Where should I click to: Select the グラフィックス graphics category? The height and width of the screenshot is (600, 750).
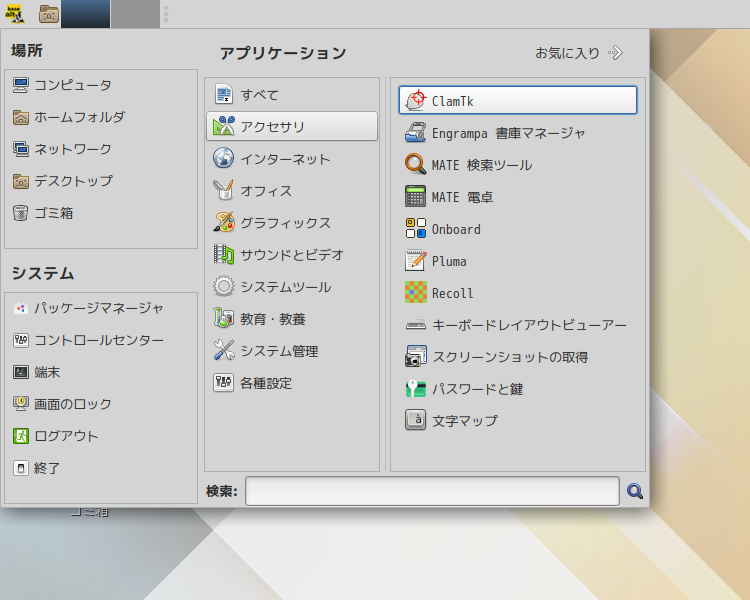click(292, 222)
